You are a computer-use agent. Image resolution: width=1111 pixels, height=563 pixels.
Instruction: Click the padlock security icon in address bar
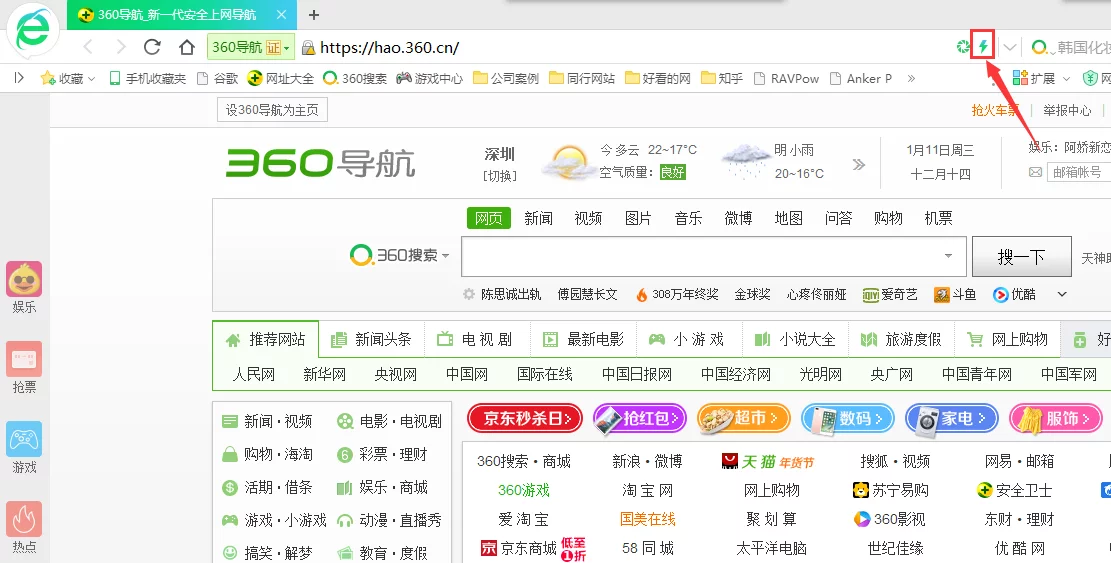(x=308, y=47)
